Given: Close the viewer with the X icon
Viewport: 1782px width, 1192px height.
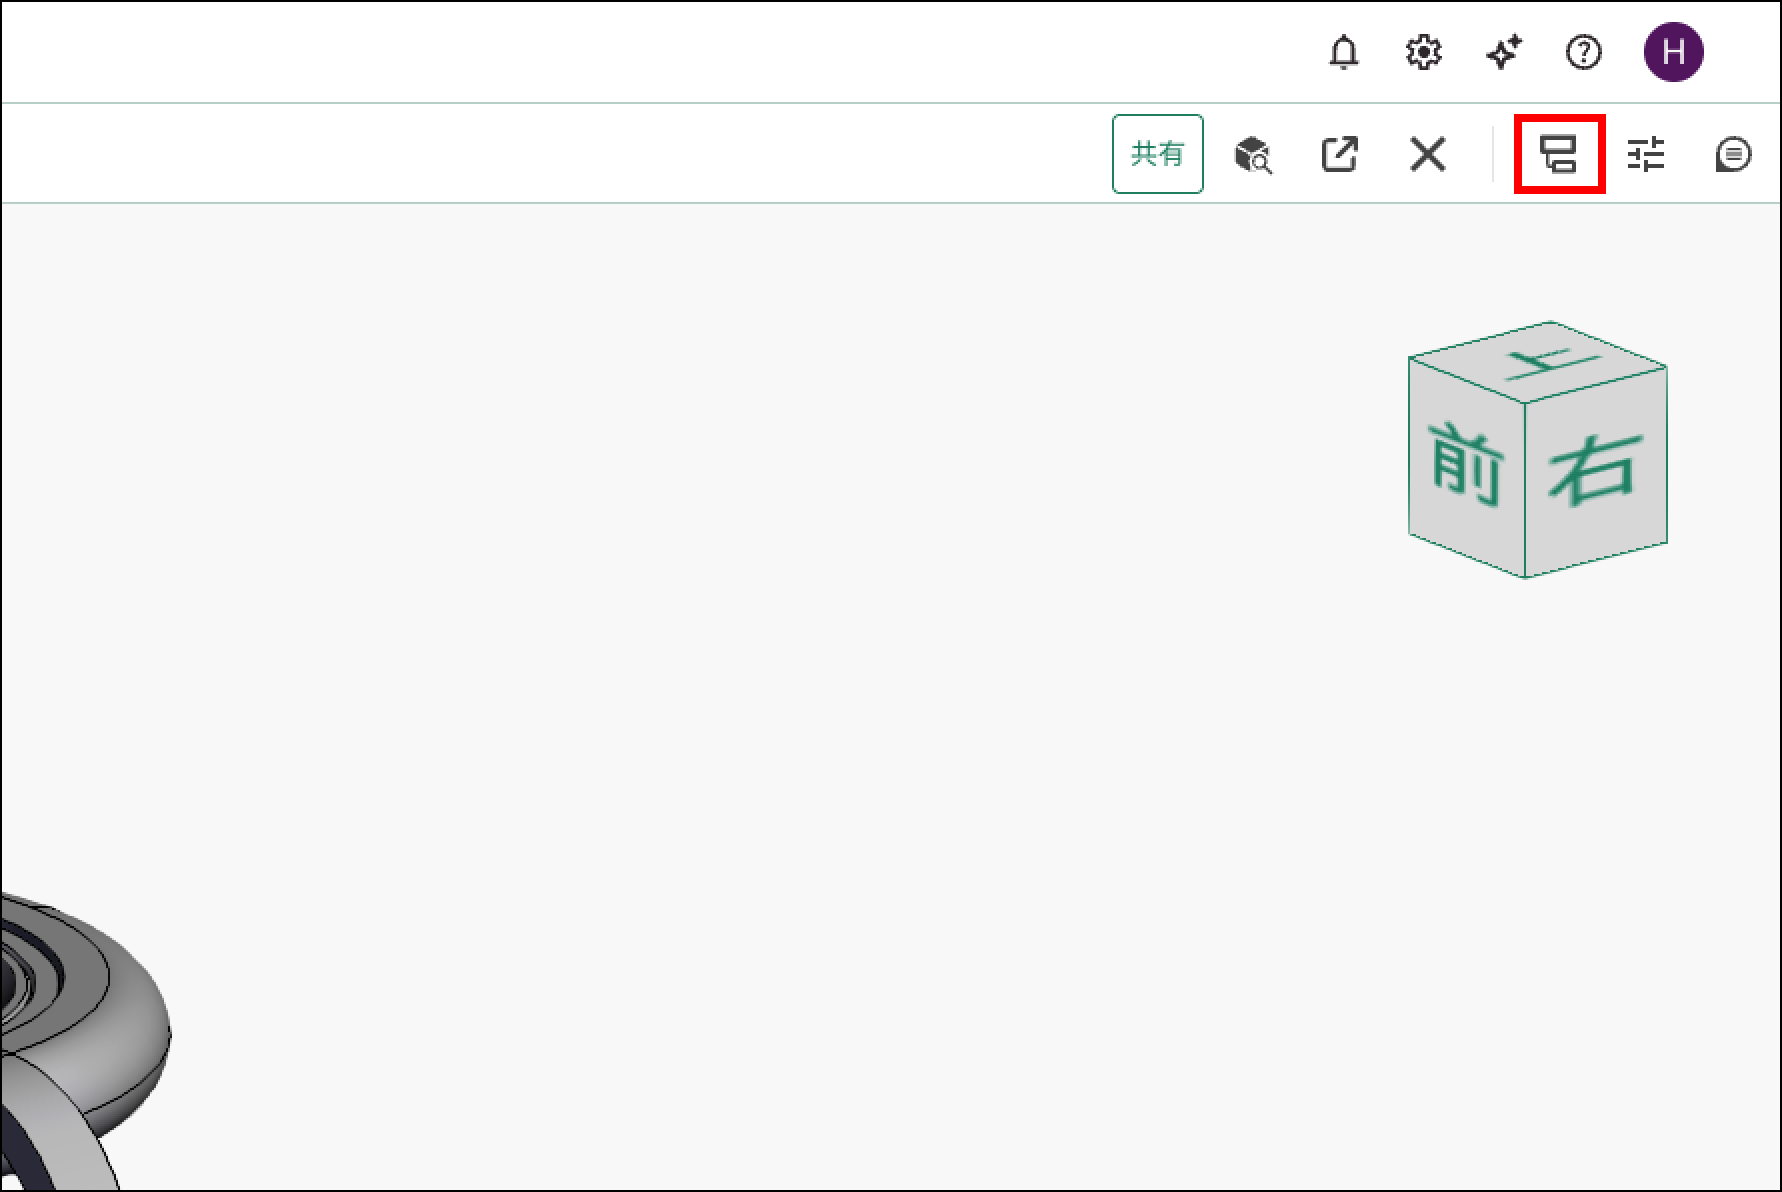Looking at the screenshot, I should coord(1427,154).
